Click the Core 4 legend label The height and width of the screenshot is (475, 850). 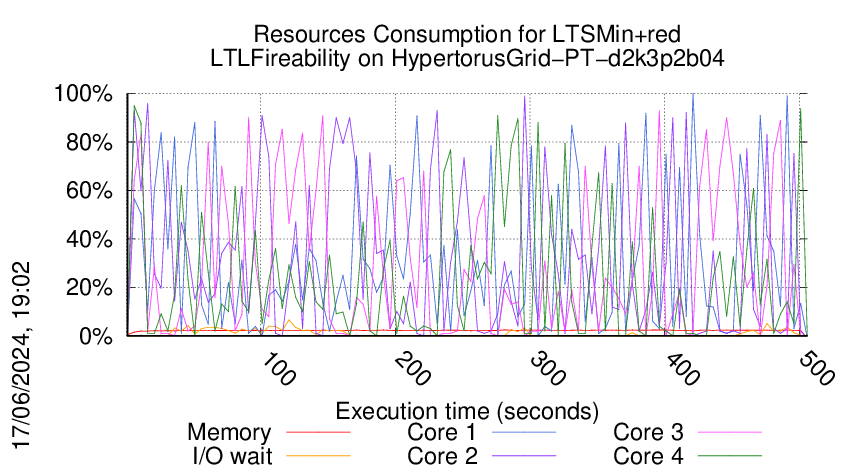click(x=648, y=456)
